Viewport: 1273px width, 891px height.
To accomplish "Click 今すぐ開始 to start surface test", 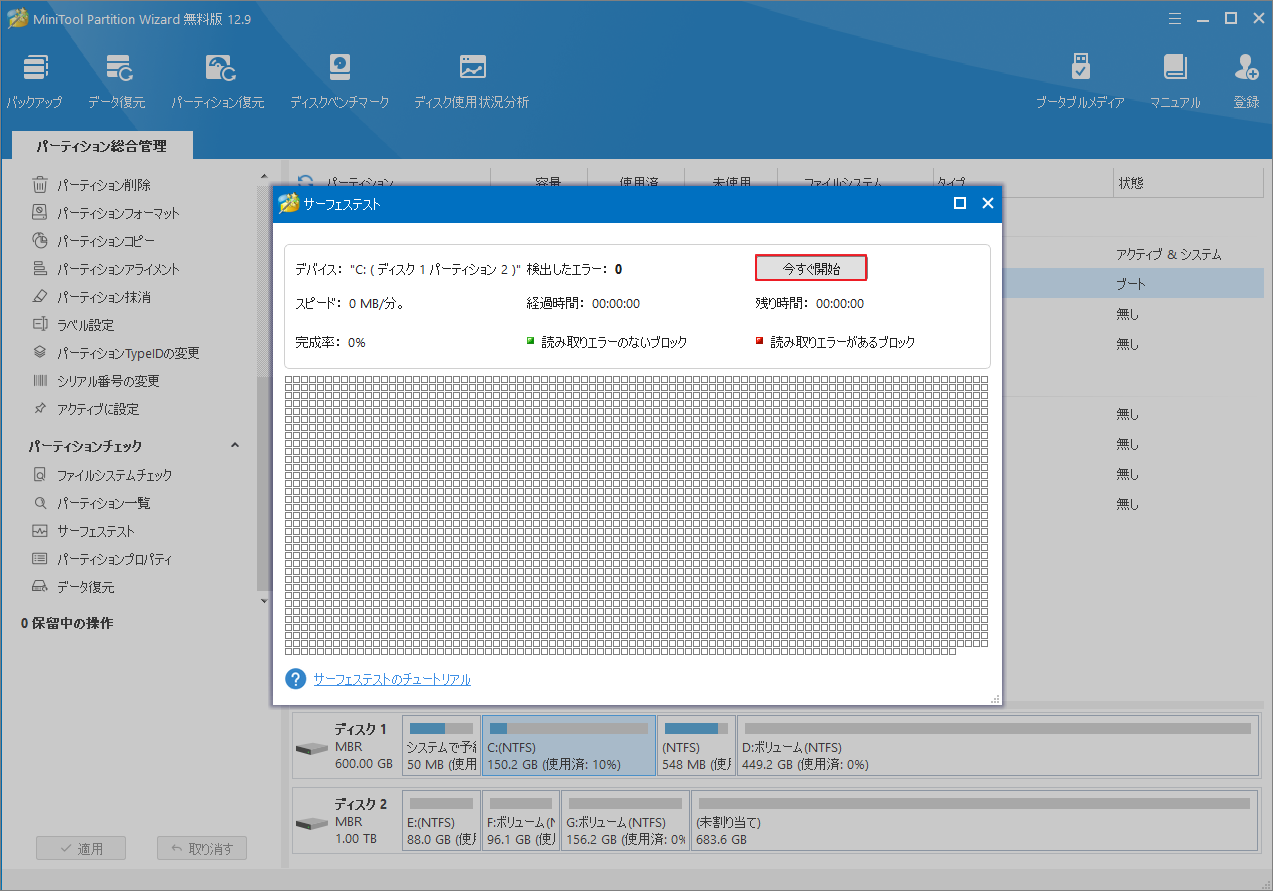I will point(811,268).
